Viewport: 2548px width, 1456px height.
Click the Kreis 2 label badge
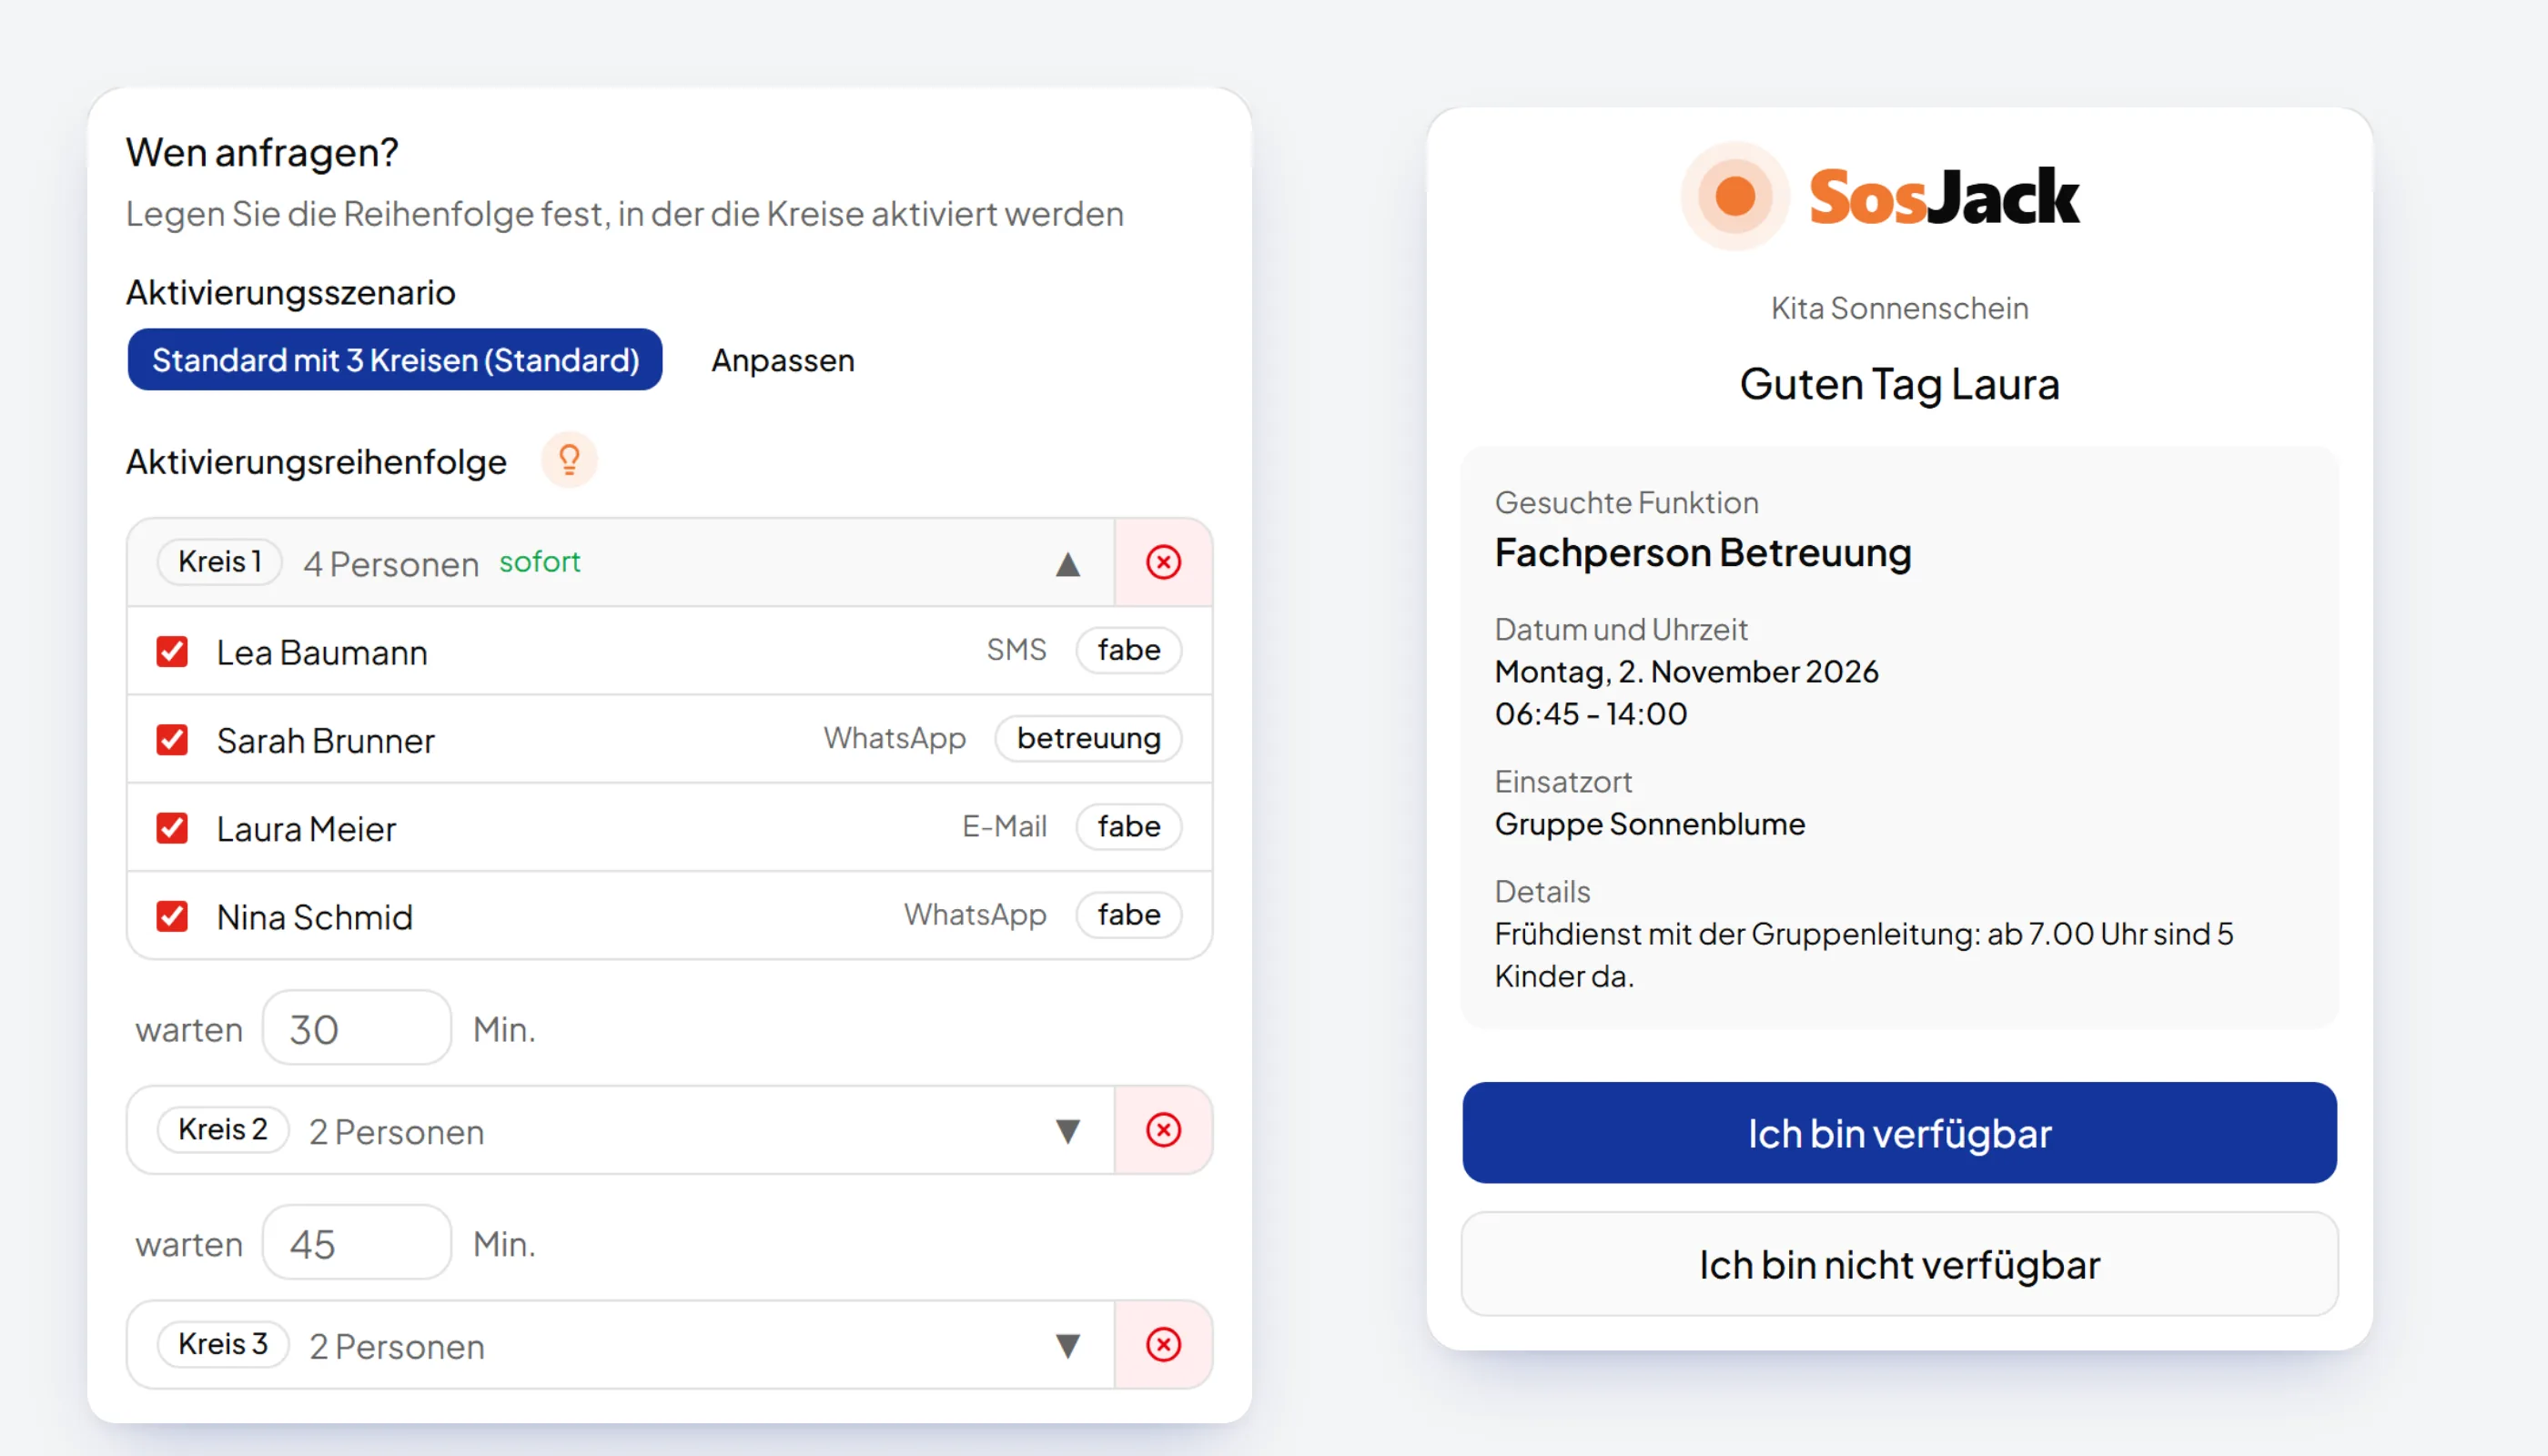pyautogui.click(x=223, y=1130)
